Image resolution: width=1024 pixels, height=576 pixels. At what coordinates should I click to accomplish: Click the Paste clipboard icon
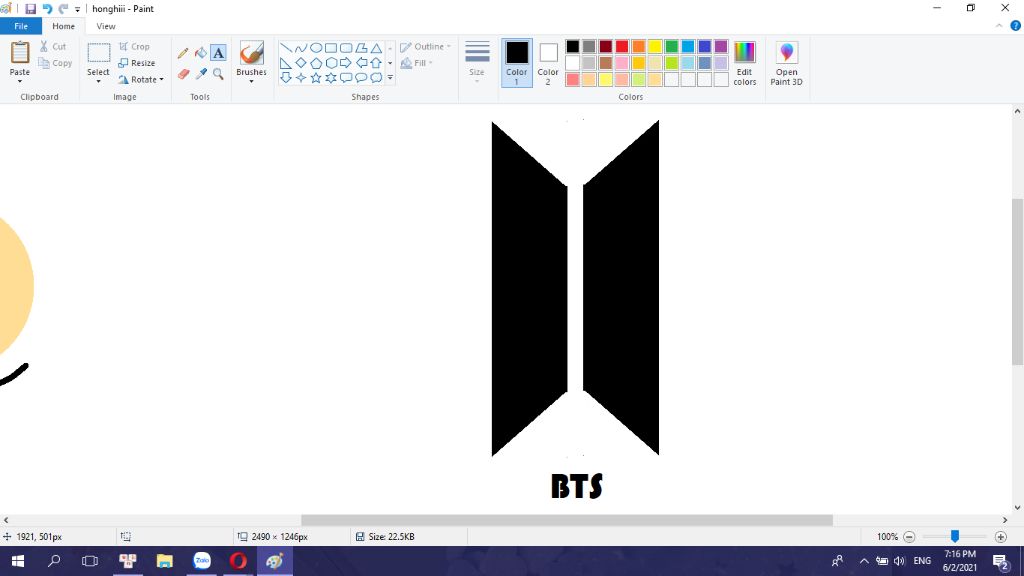coord(20,52)
